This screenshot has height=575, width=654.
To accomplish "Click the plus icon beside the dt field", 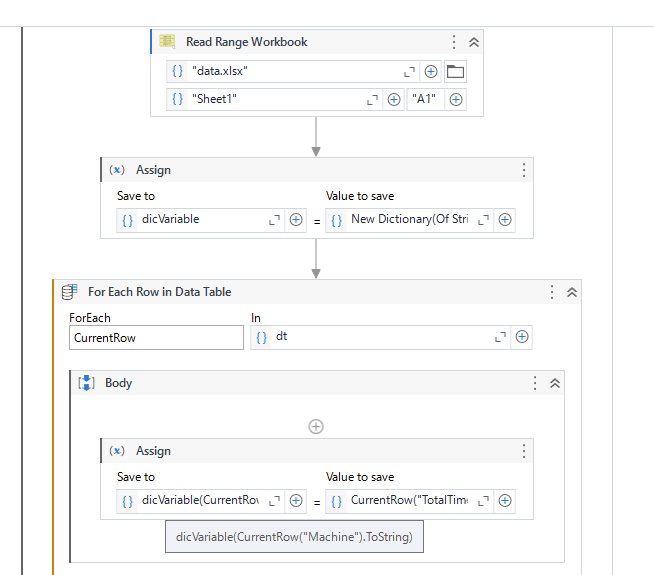I will click(x=522, y=338).
